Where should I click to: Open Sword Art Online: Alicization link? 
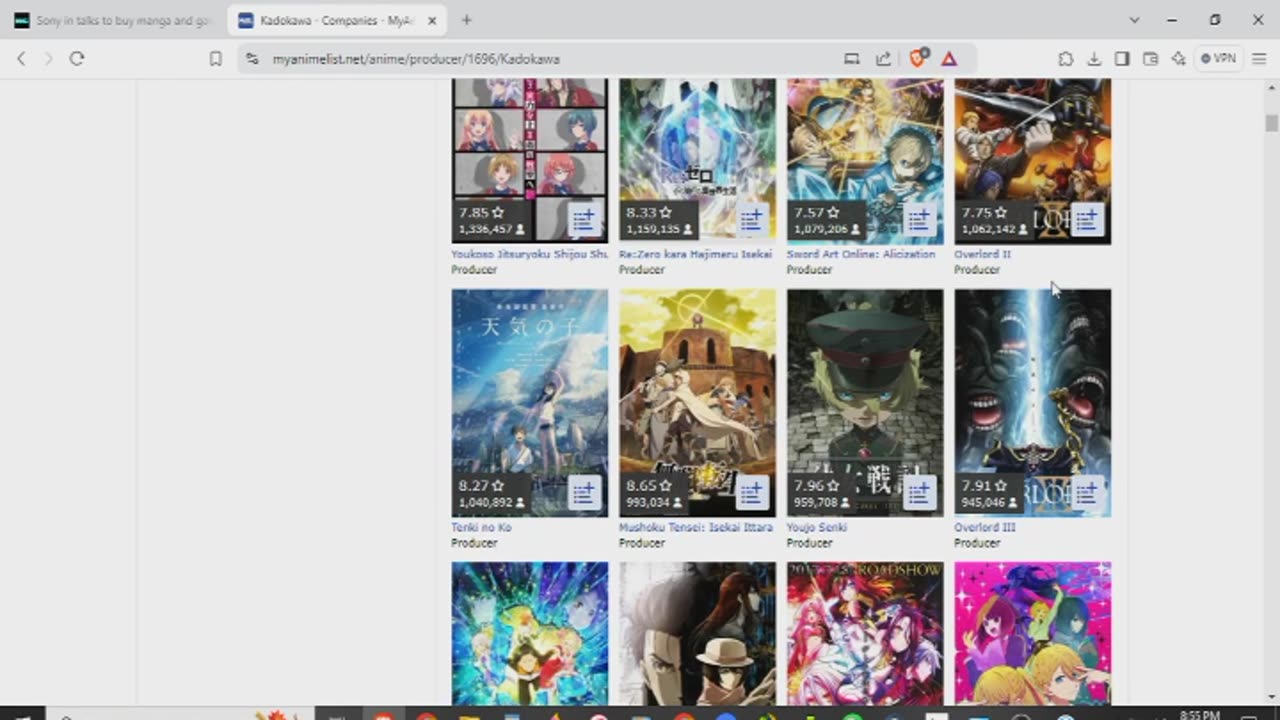[x=861, y=254]
